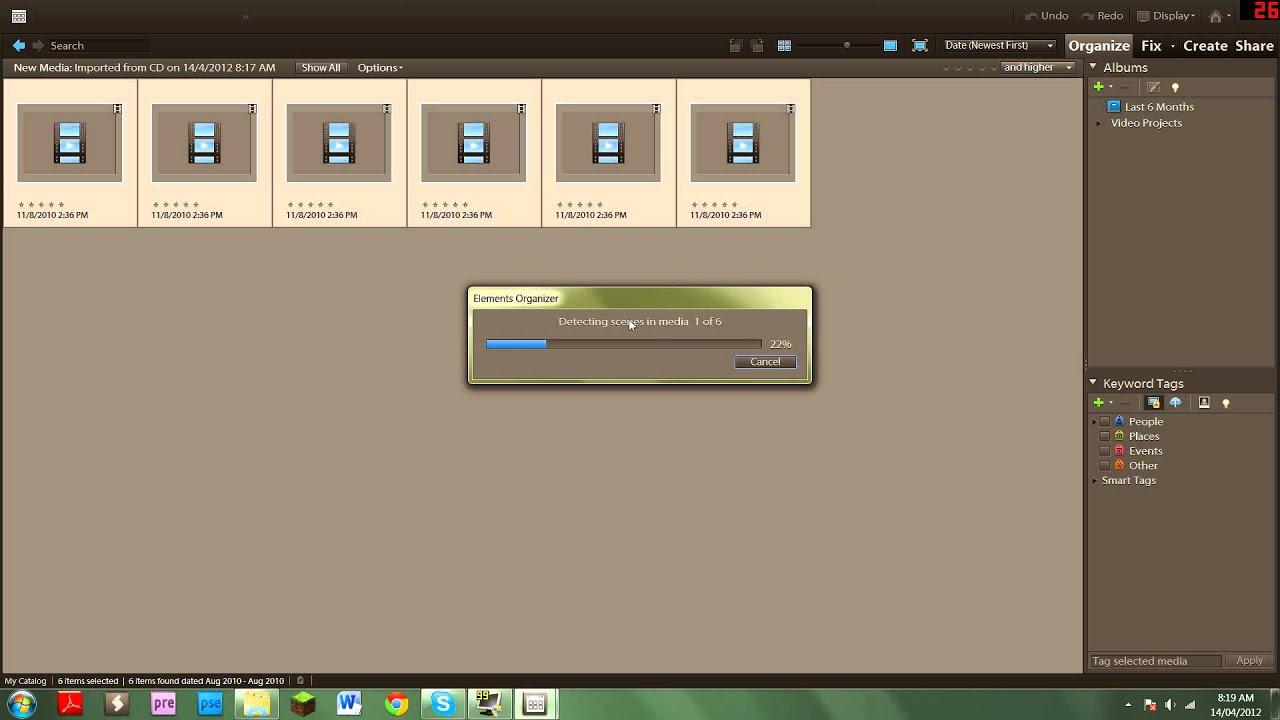Open Photoshop Elements pse taskbar icon

[210, 704]
